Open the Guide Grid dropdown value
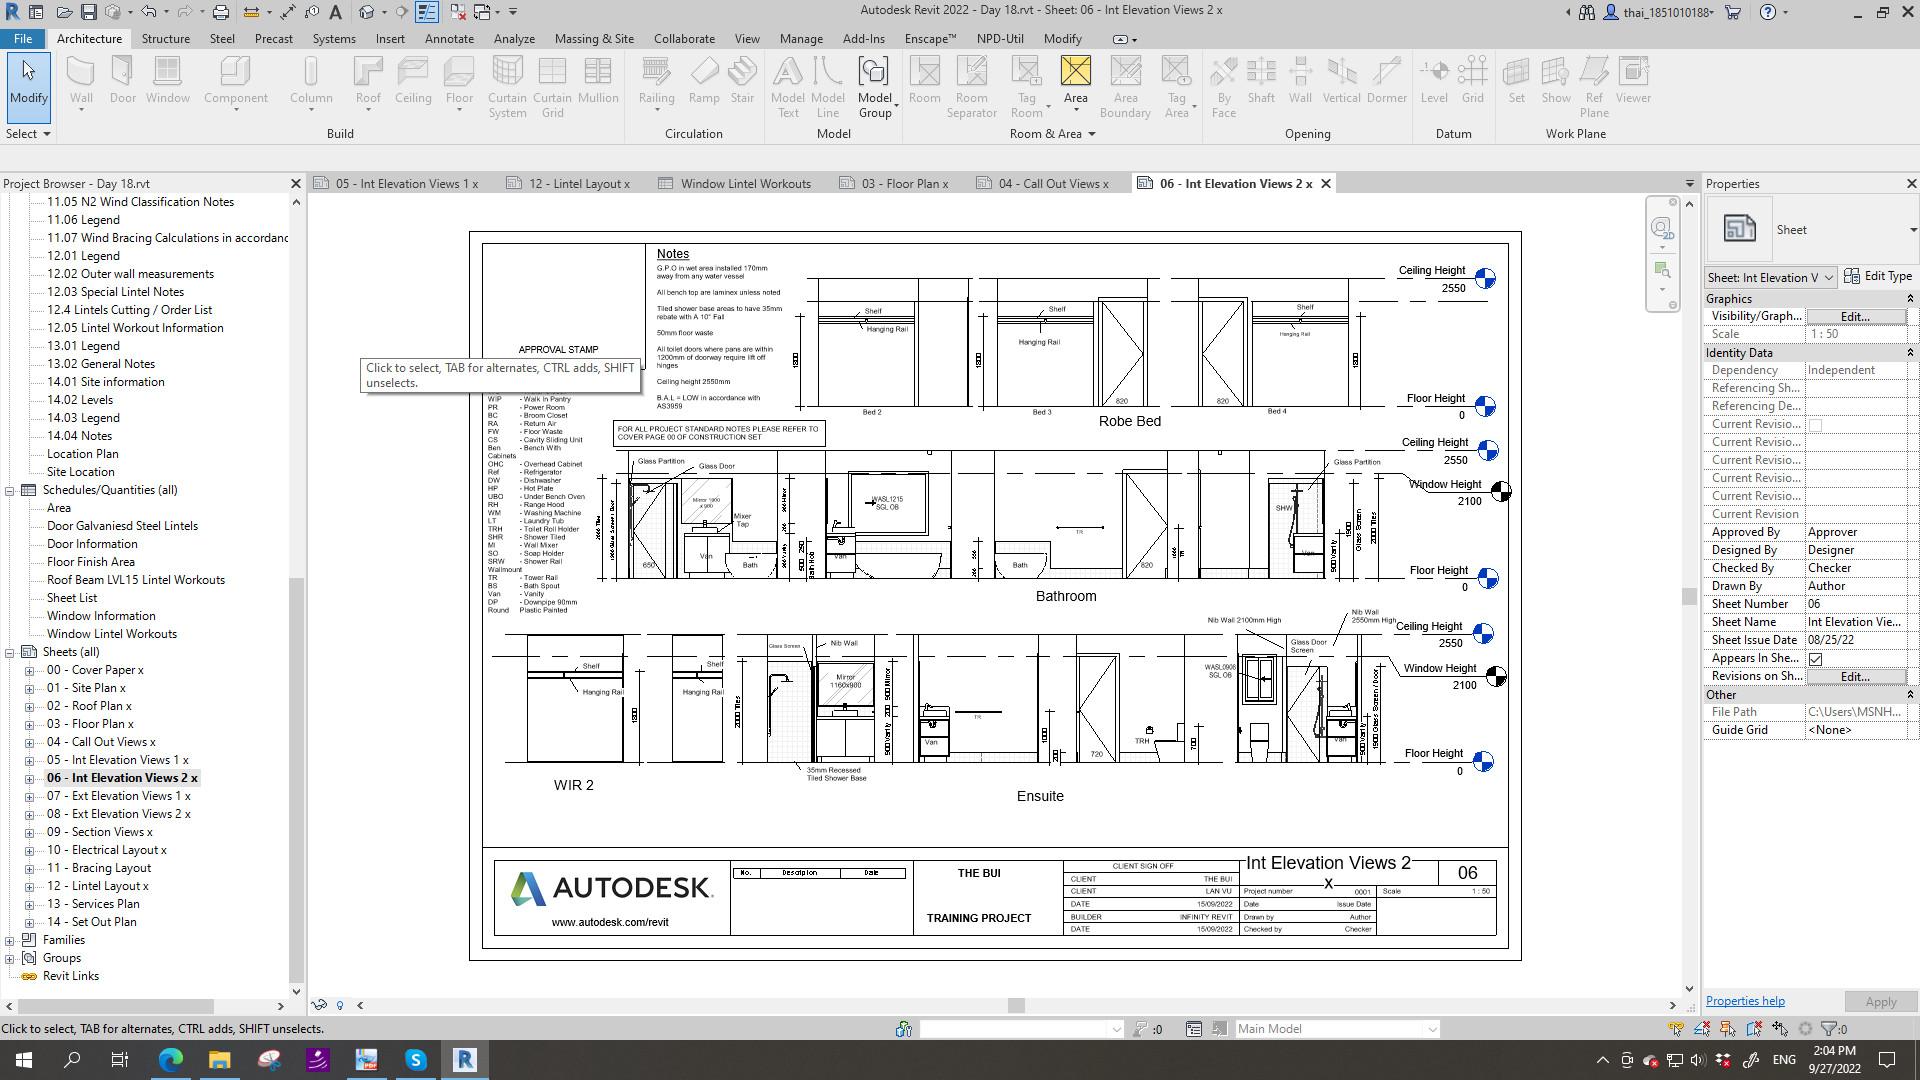 click(x=1855, y=730)
